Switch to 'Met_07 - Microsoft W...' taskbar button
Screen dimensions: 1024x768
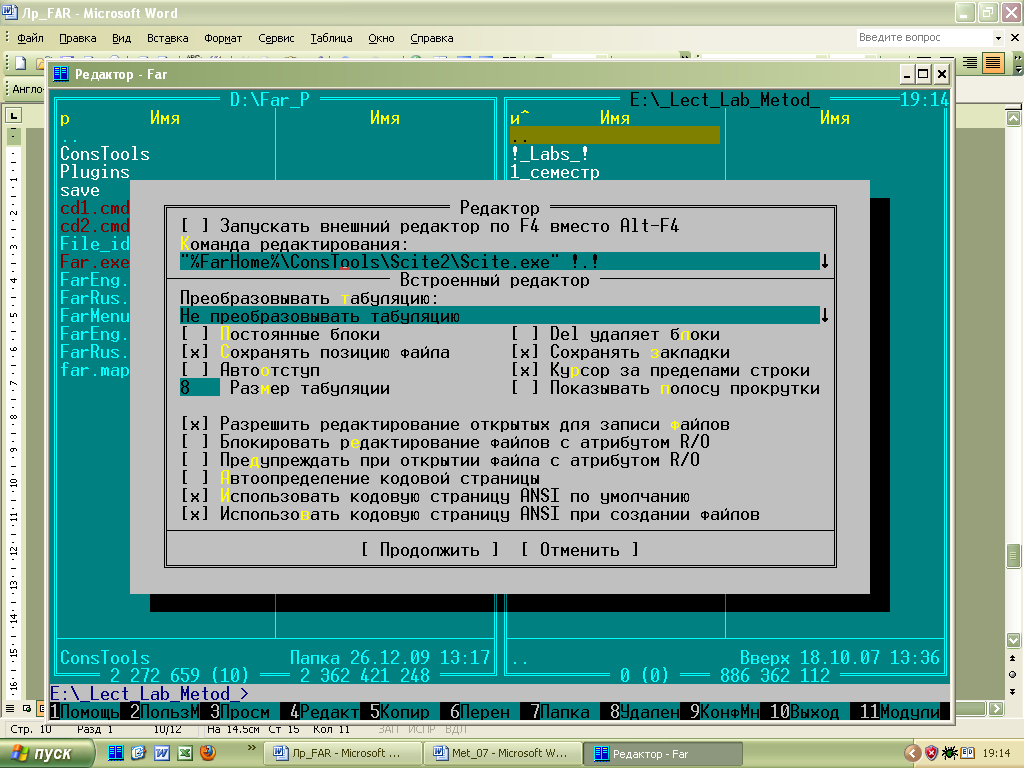(x=504, y=753)
